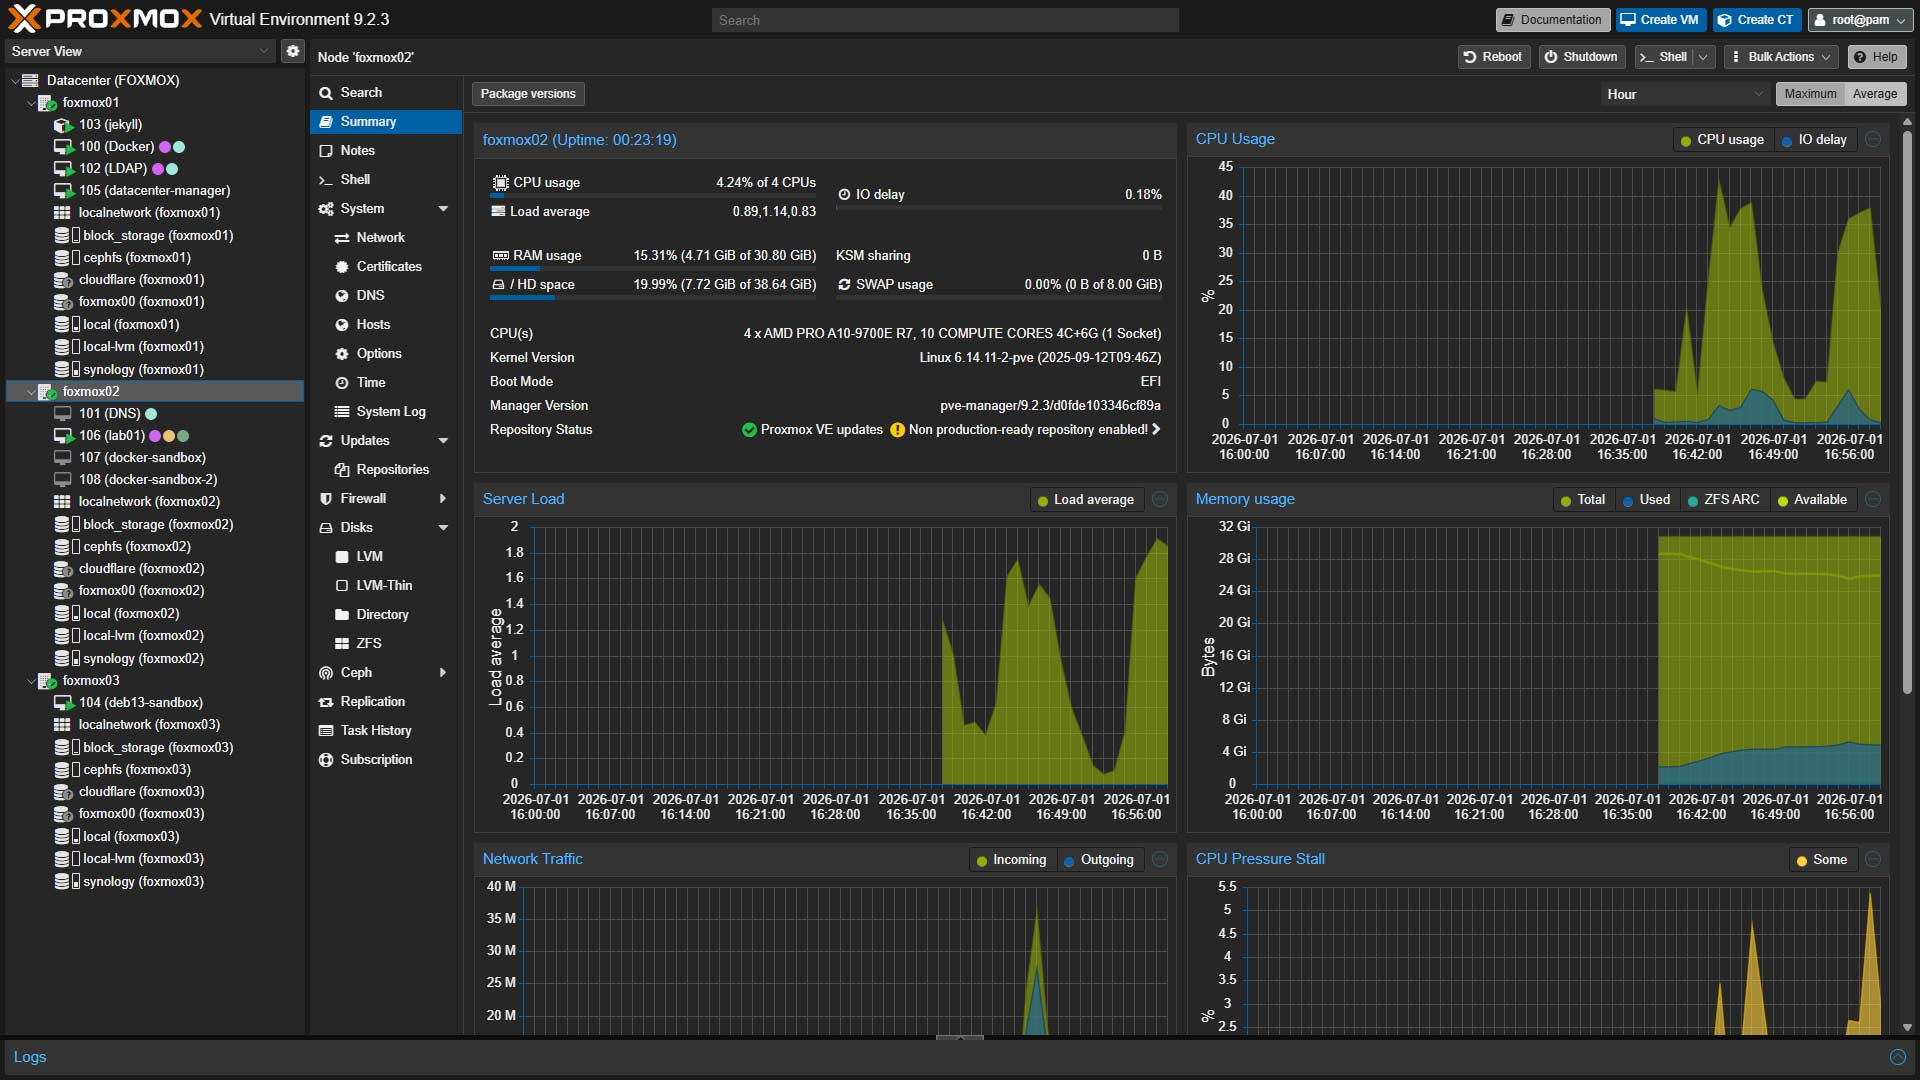This screenshot has height=1080, width=1920.
Task: Click the cephfs (foxmox01) storage icon
Action: click(x=66, y=258)
